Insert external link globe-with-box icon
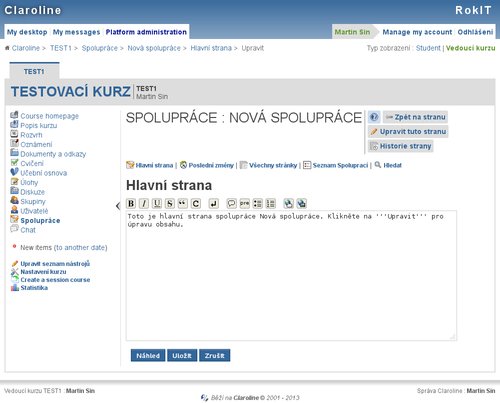The height and width of the screenshot is (403, 500). point(301,203)
